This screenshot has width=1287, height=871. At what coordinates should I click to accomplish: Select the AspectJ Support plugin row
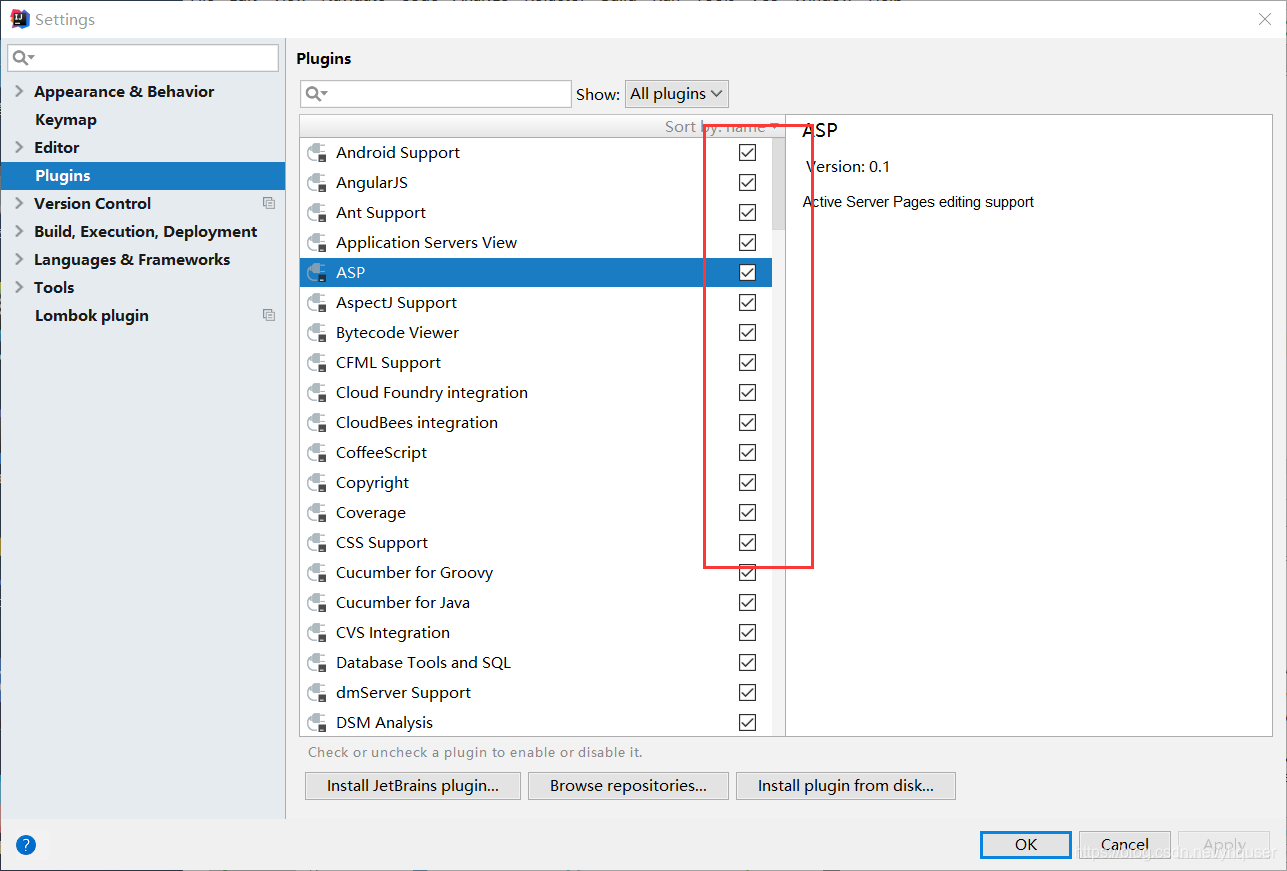point(536,303)
